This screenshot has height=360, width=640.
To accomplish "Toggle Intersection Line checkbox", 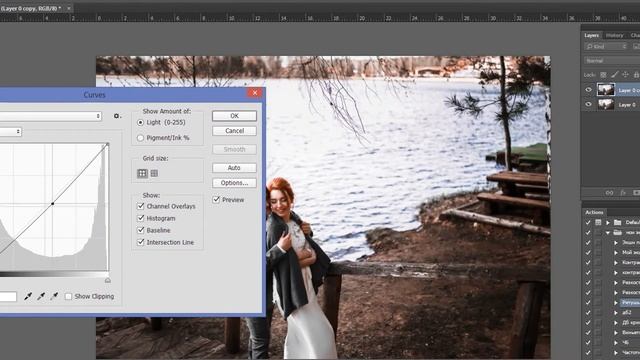I will point(141,242).
